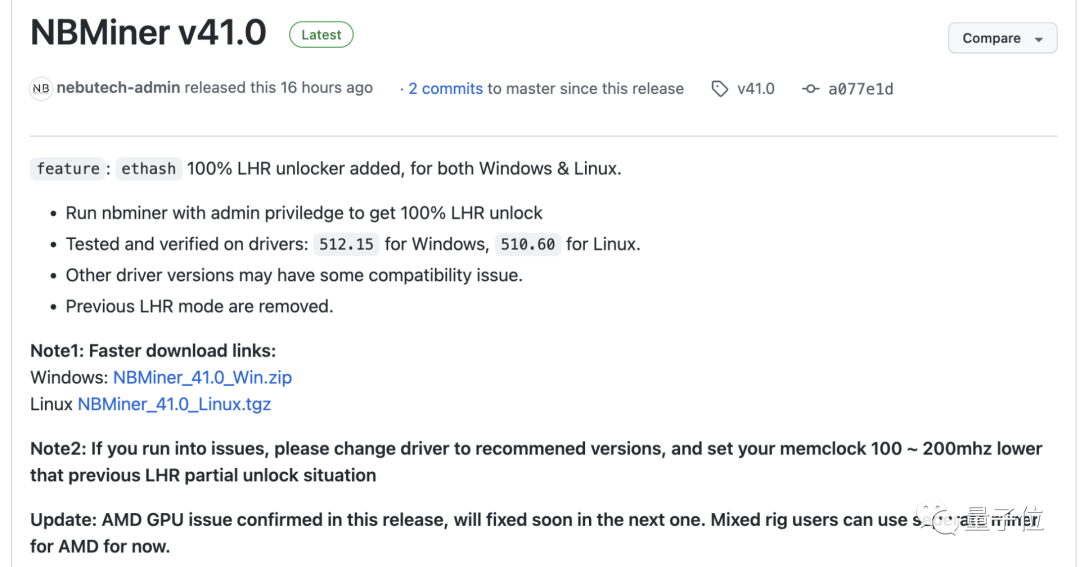This screenshot has width=1080, height=567.
Task: Download NBMiner_41.0_Linux.tgz
Action: pyautogui.click(x=174, y=404)
